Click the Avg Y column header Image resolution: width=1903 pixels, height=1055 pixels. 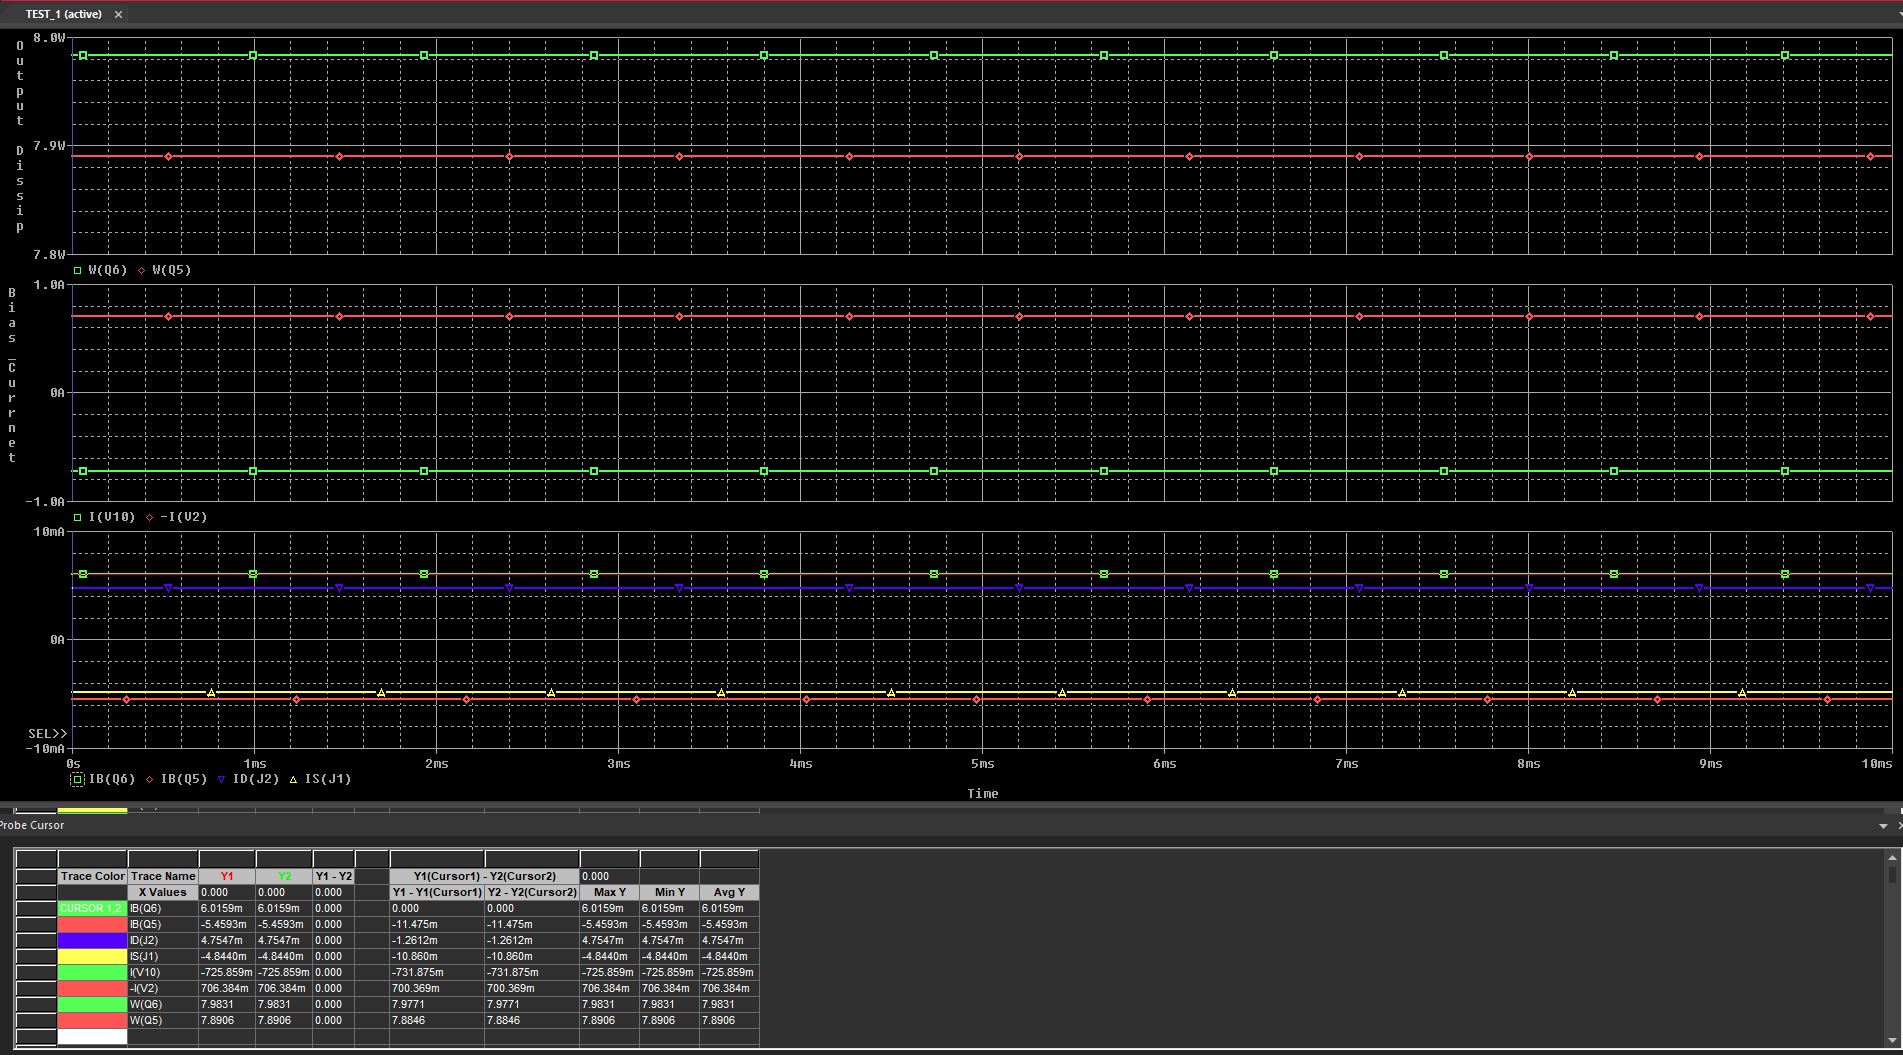pos(729,892)
